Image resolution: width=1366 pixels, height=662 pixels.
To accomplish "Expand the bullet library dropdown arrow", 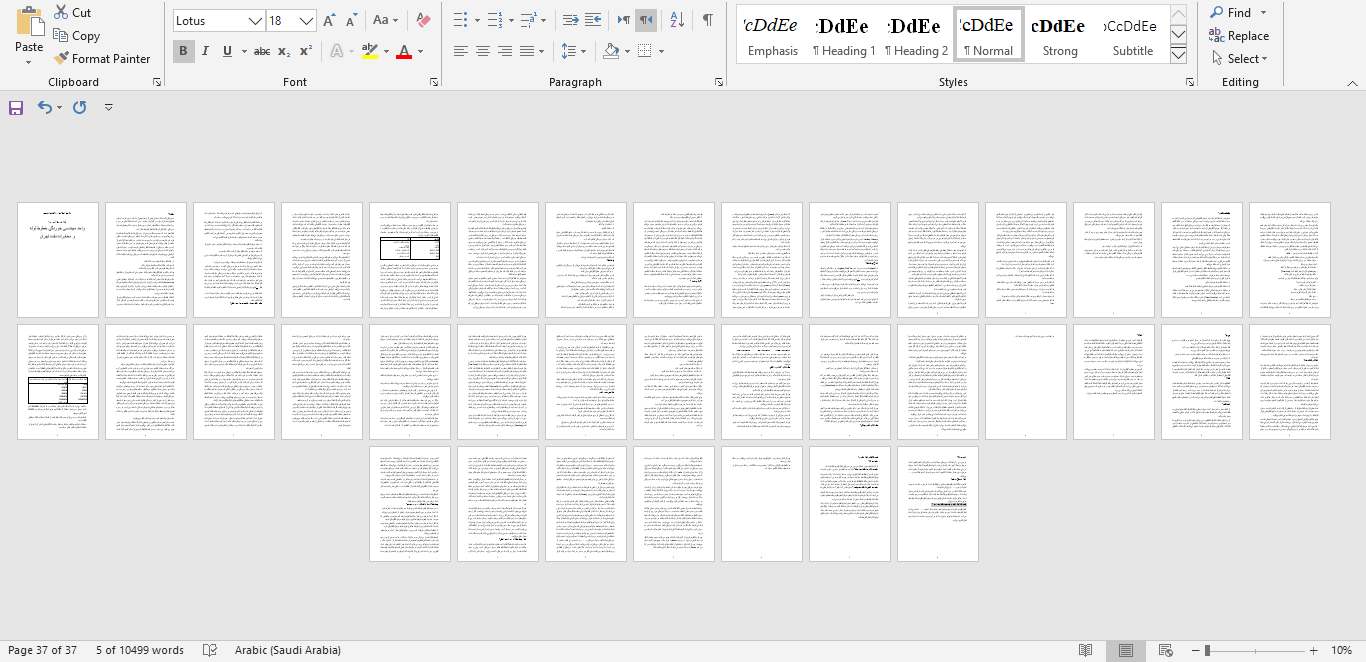I will [476, 20].
